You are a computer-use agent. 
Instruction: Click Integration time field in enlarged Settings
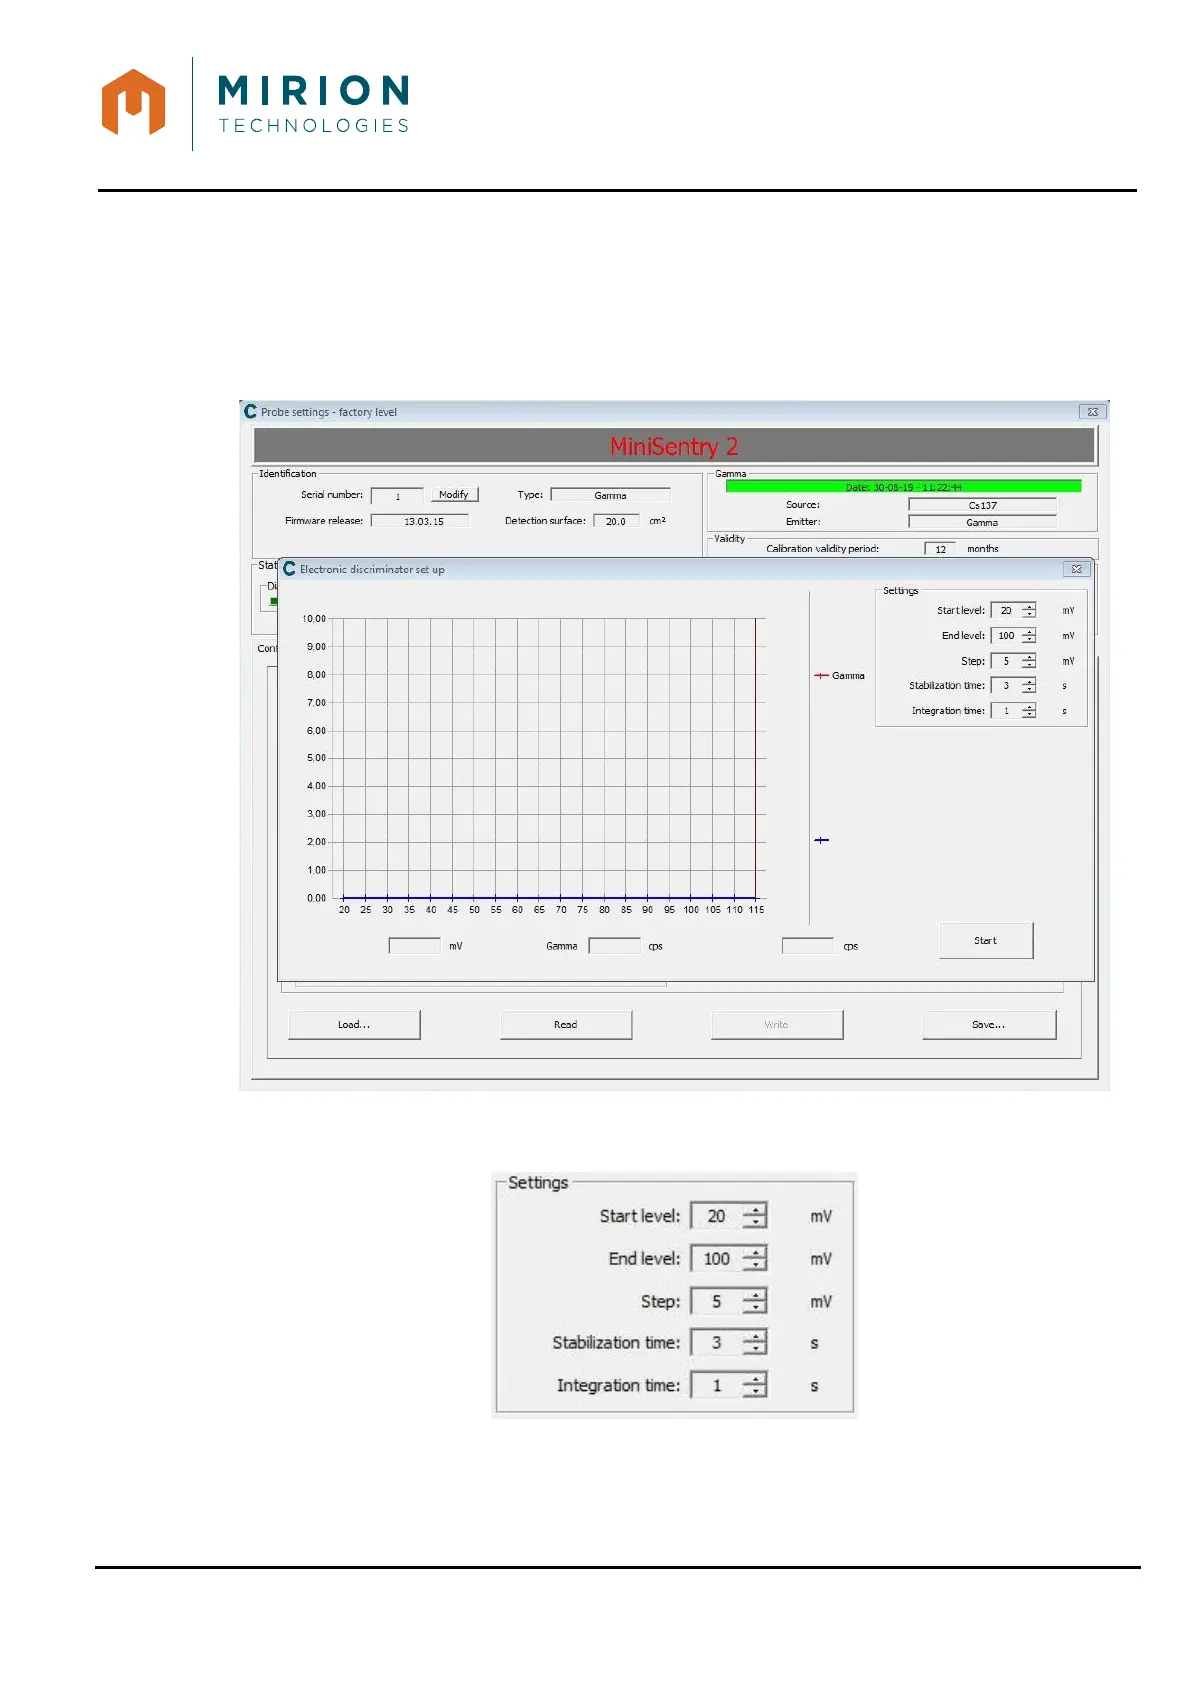coord(717,1385)
